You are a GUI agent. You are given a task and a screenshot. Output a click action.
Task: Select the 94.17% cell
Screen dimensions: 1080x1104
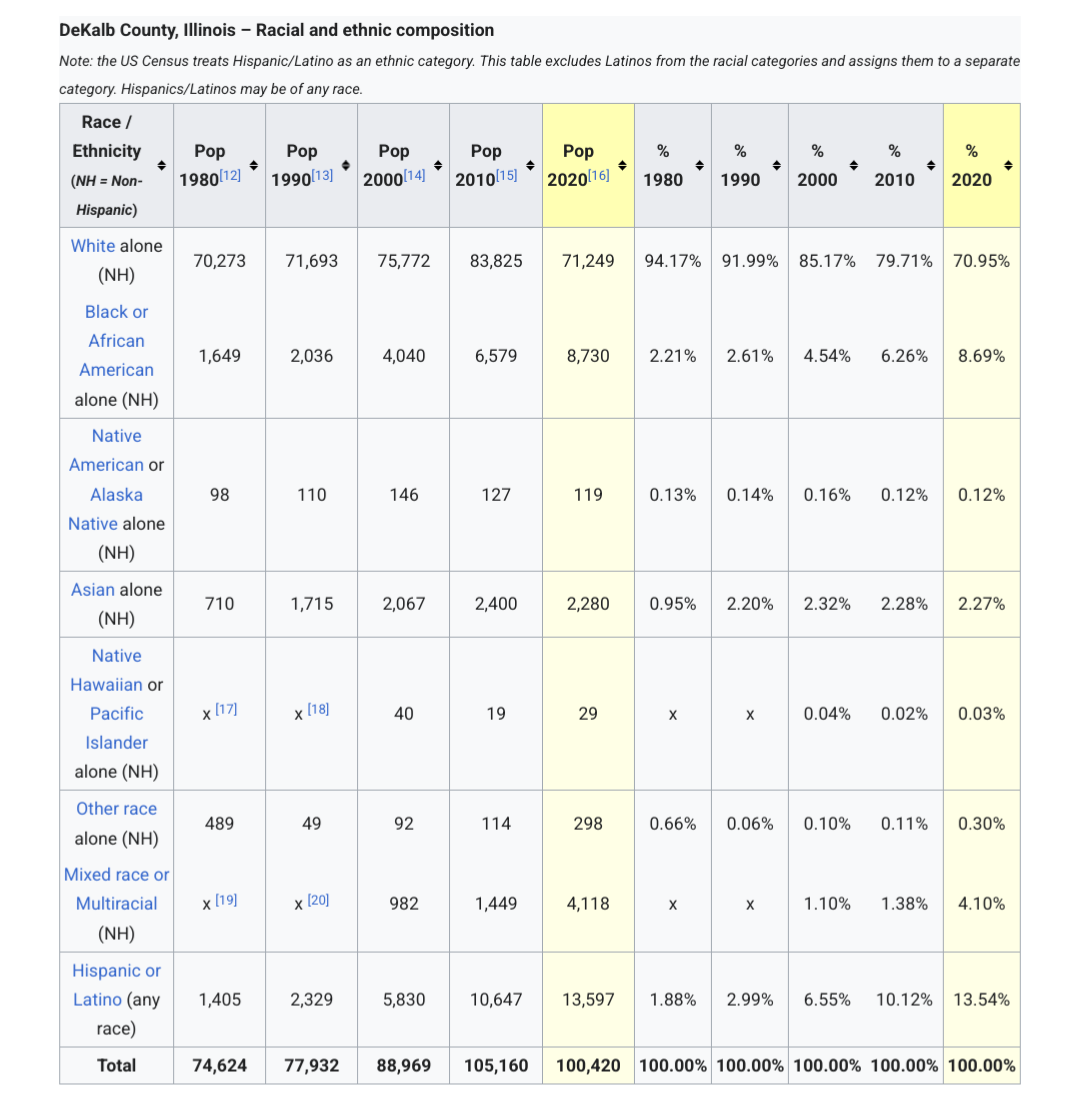[x=673, y=261]
